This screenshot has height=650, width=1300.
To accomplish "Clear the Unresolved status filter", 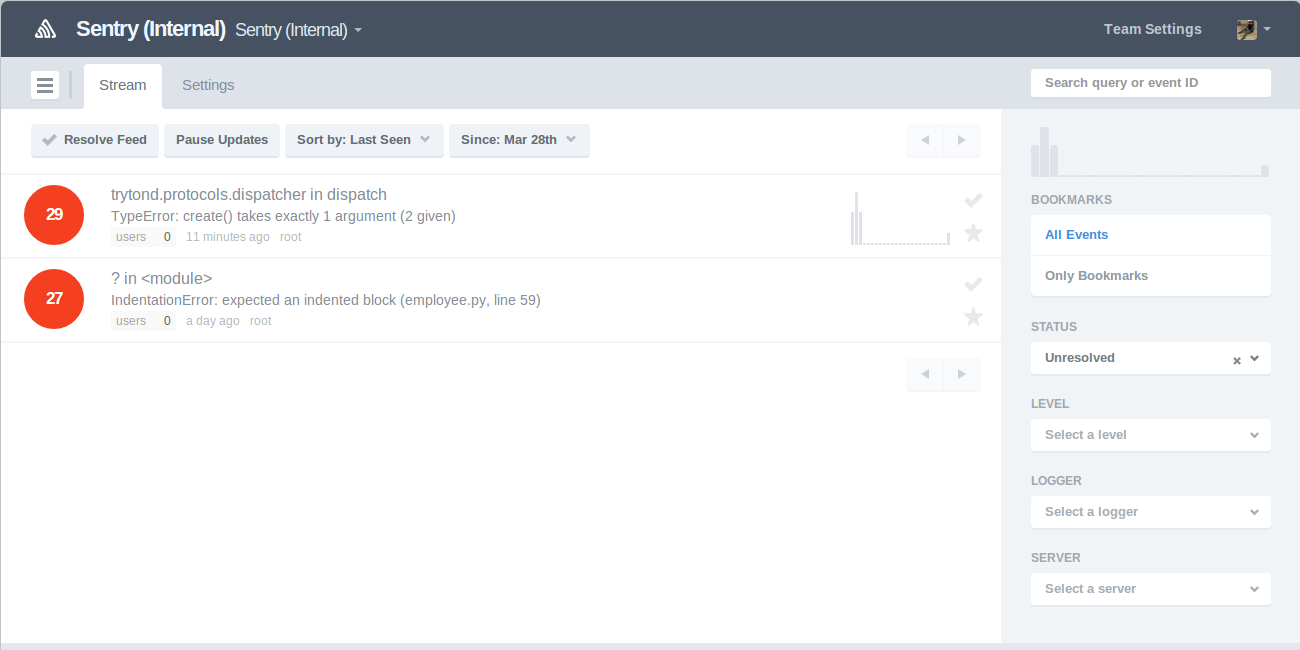I will [x=1236, y=358].
